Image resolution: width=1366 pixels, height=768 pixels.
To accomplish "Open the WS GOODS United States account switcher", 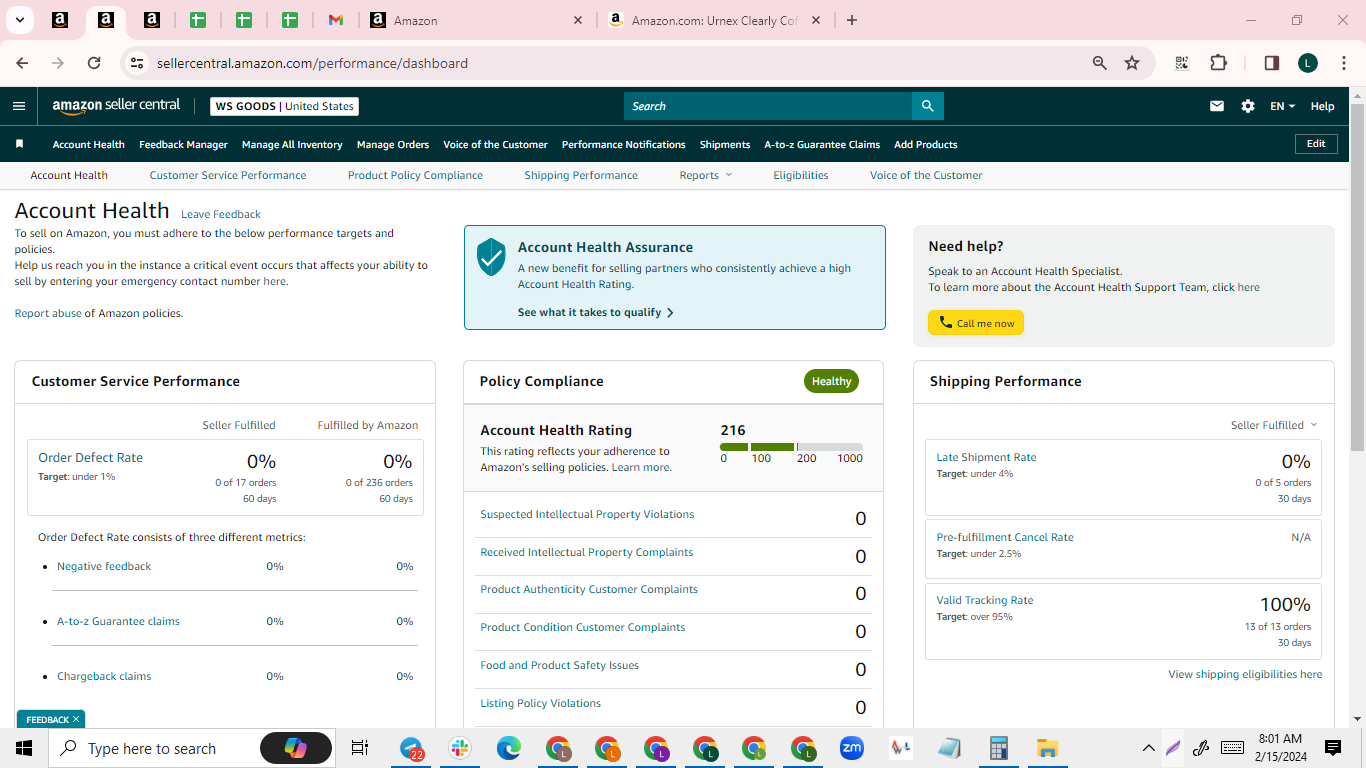I will point(284,106).
